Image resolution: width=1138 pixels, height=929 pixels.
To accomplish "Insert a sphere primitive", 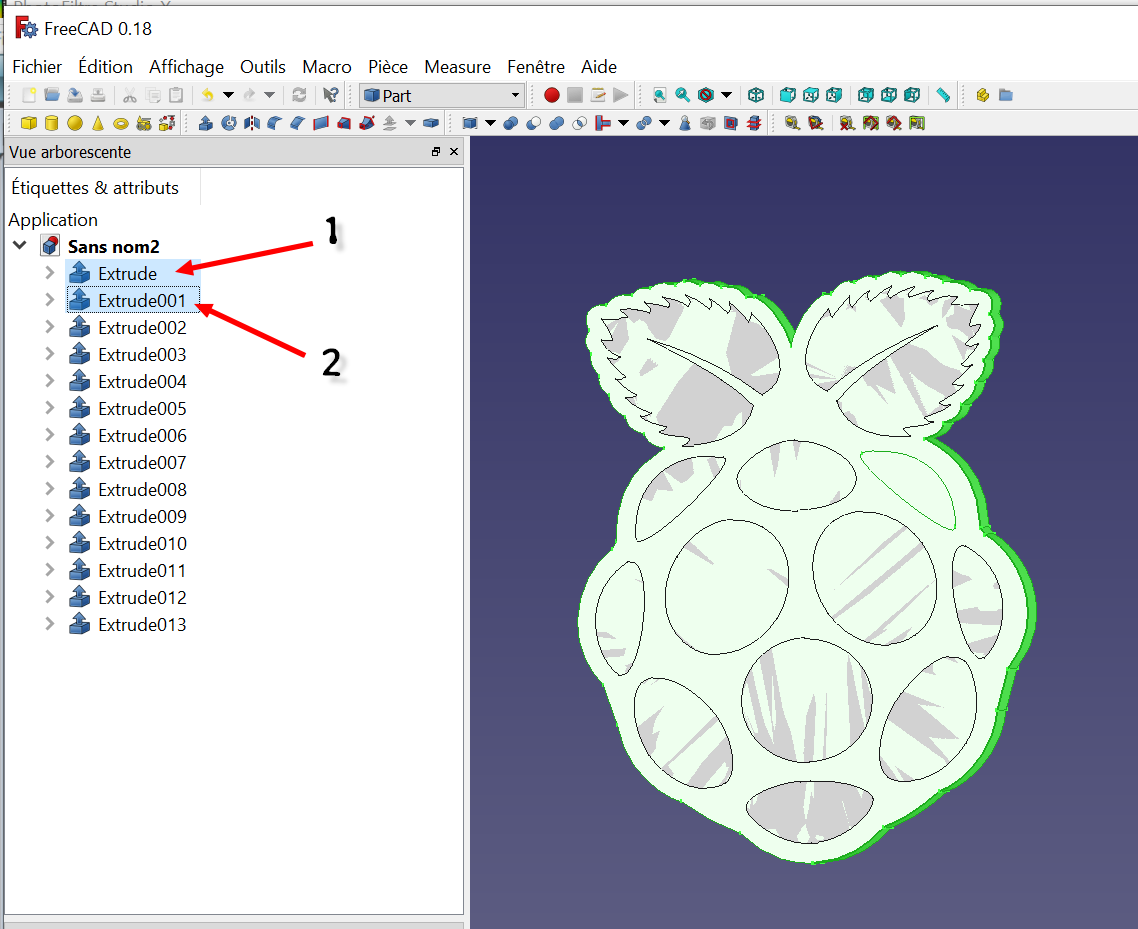I will pos(75,123).
